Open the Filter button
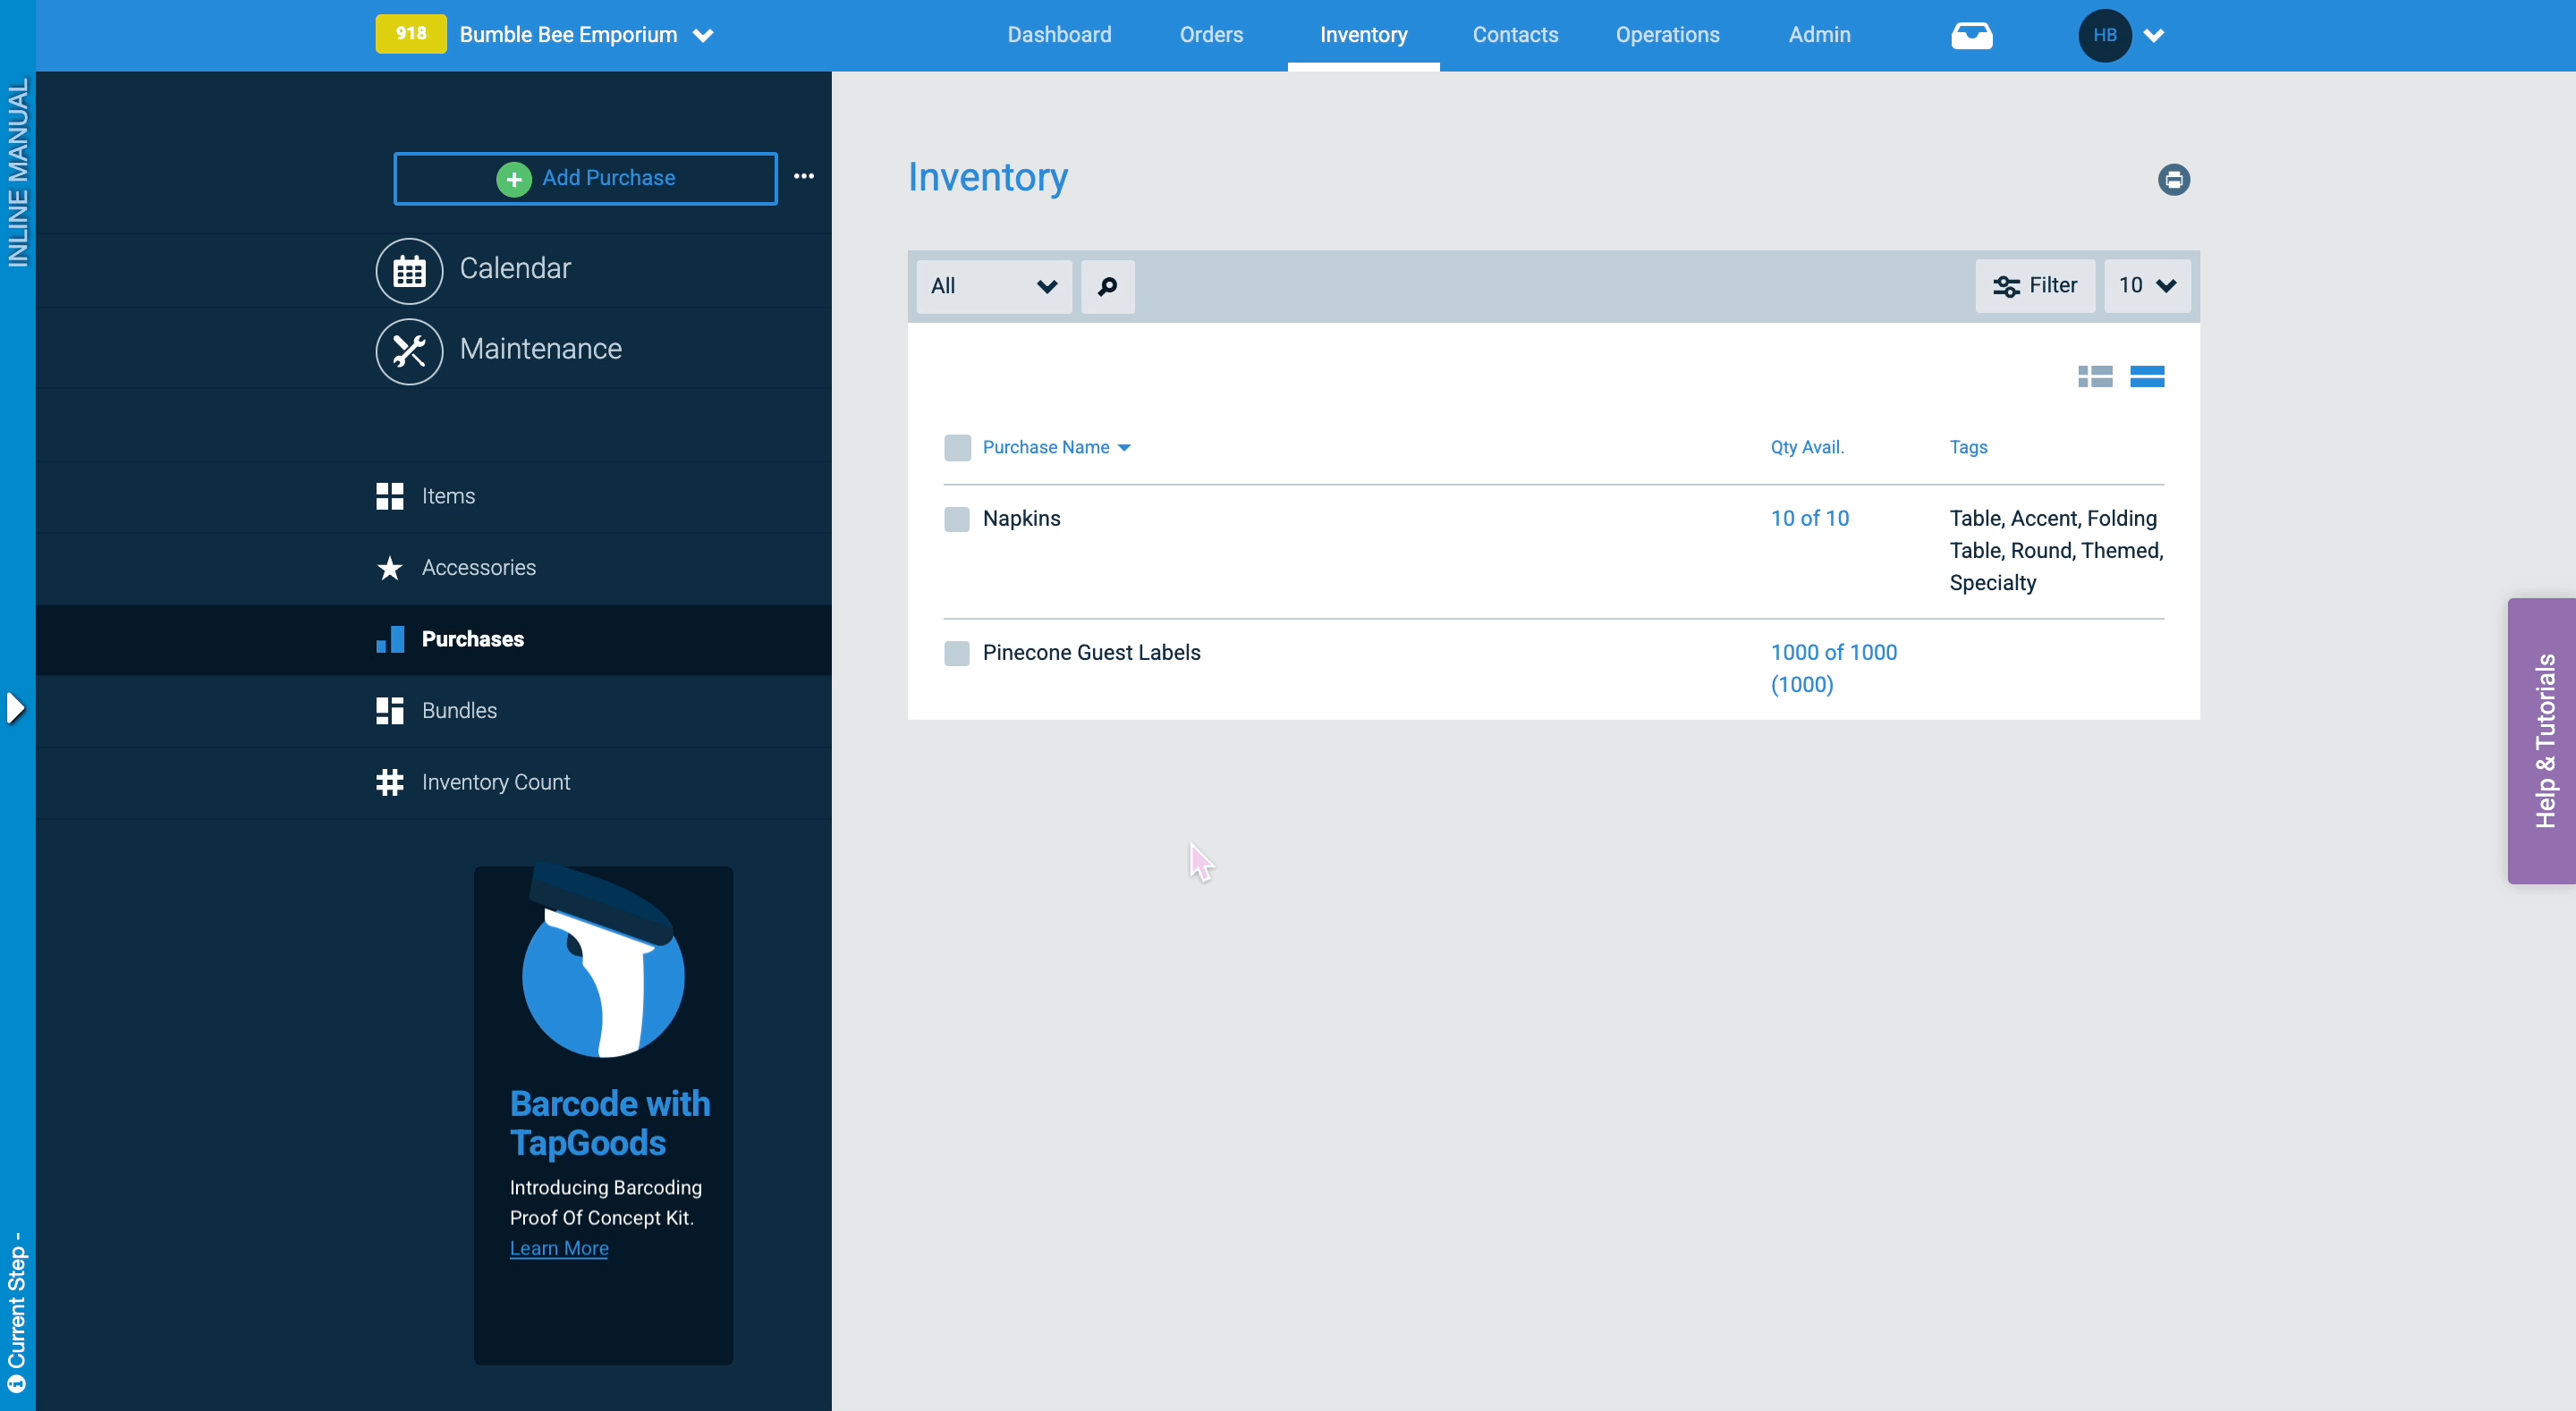Image resolution: width=2576 pixels, height=1411 pixels. pyautogui.click(x=2034, y=286)
